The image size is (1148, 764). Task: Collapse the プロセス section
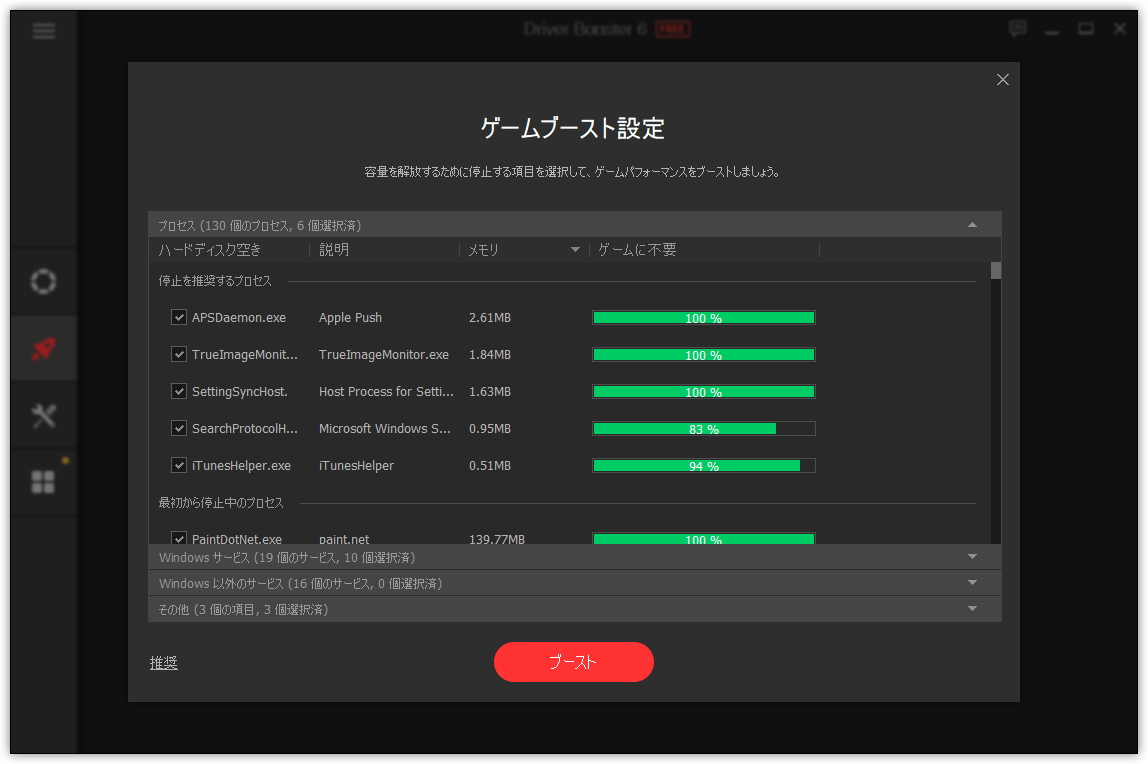pos(972,224)
